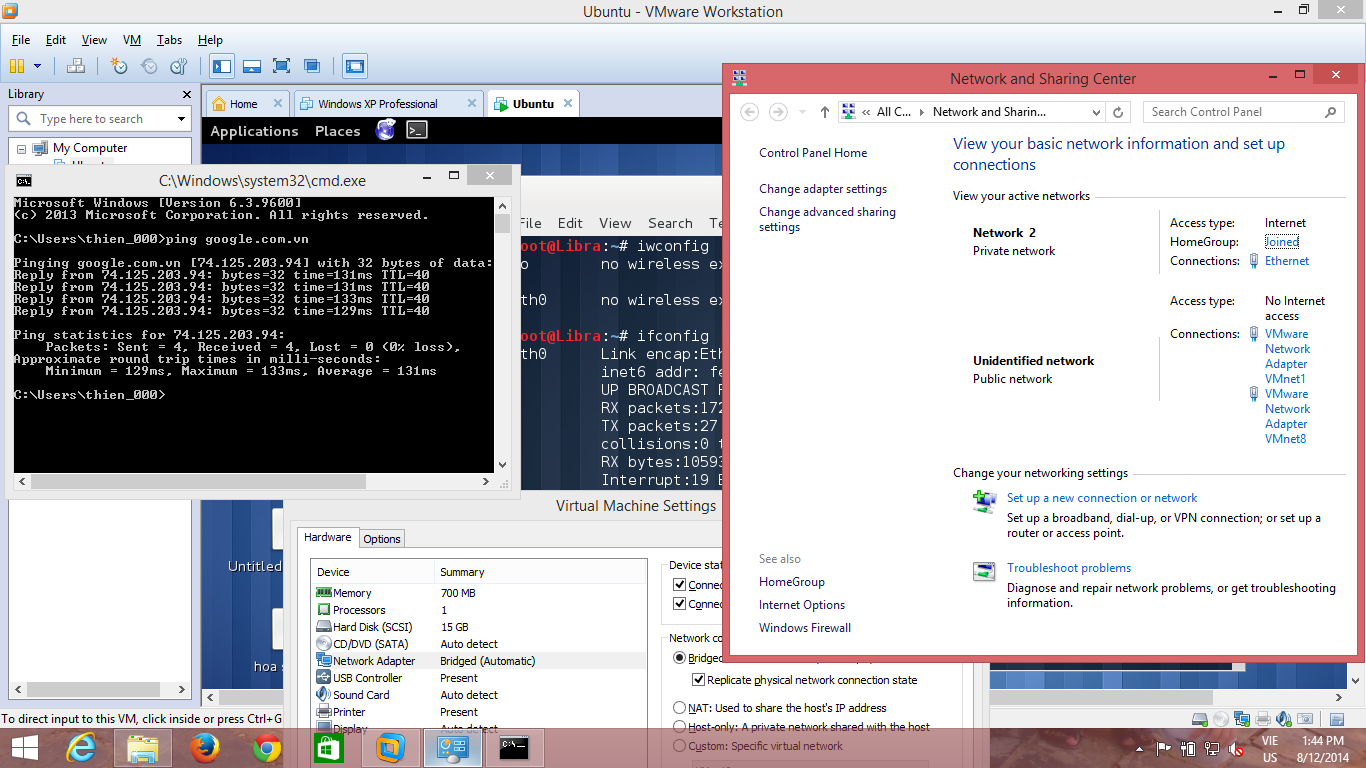Click Set up a new connection link
This screenshot has width=1366, height=768.
[1102, 498]
